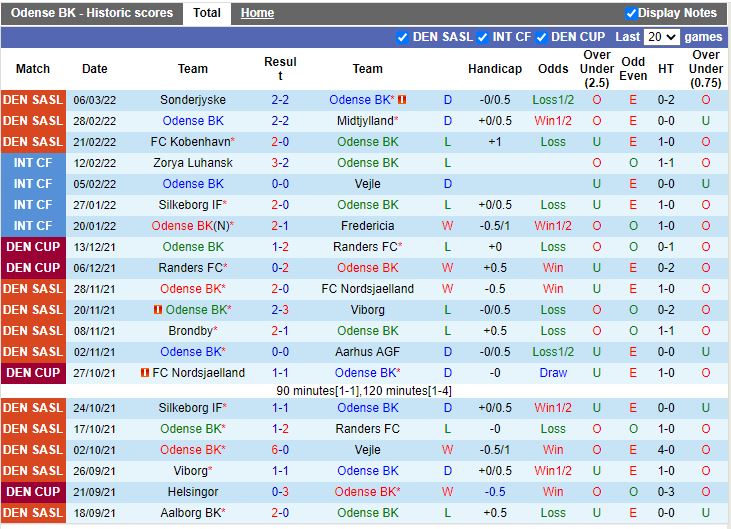Viewport: 731px width, 529px height.
Task: Toggle the Display Notes checkbox
Action: [630, 14]
